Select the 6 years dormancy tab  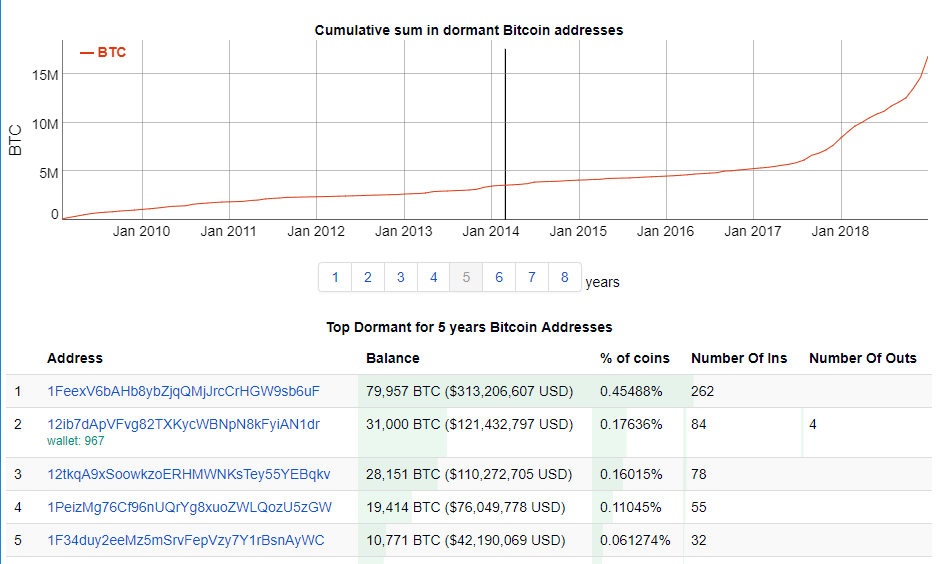(499, 277)
